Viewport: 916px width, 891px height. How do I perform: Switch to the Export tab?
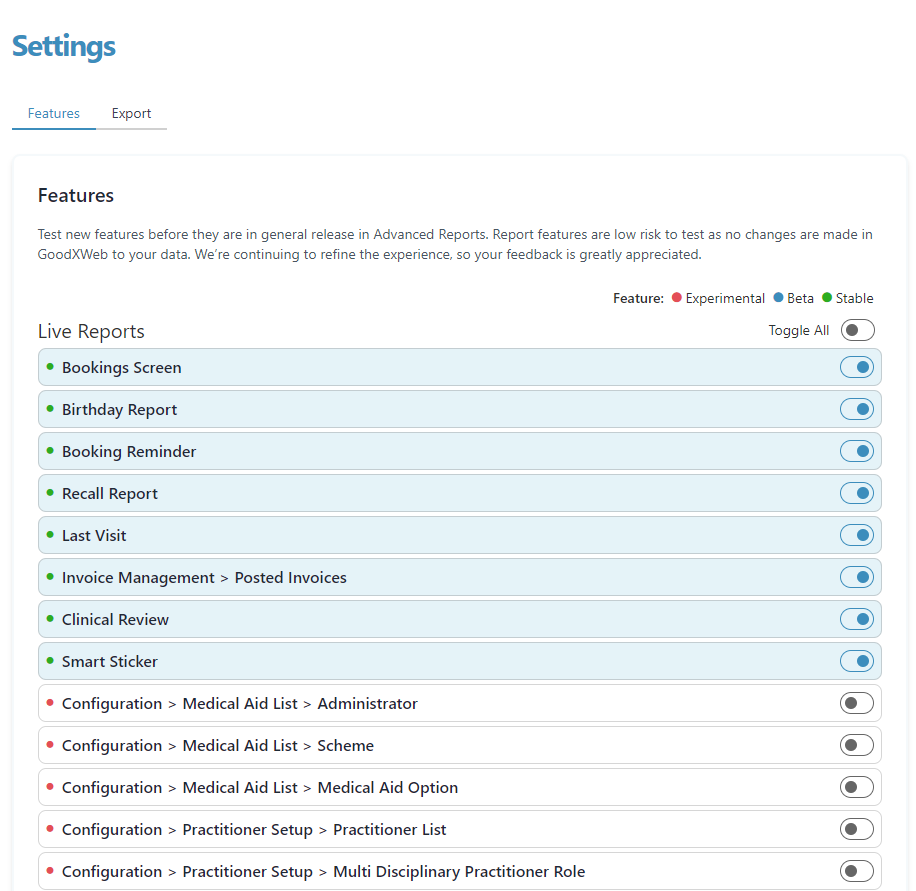tap(131, 114)
